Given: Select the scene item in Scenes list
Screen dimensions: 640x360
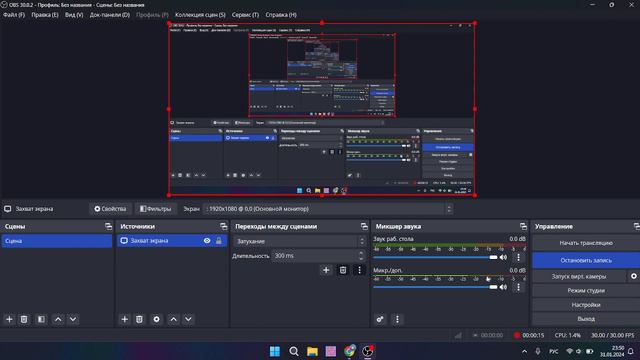Looking at the screenshot, I should [x=57, y=241].
